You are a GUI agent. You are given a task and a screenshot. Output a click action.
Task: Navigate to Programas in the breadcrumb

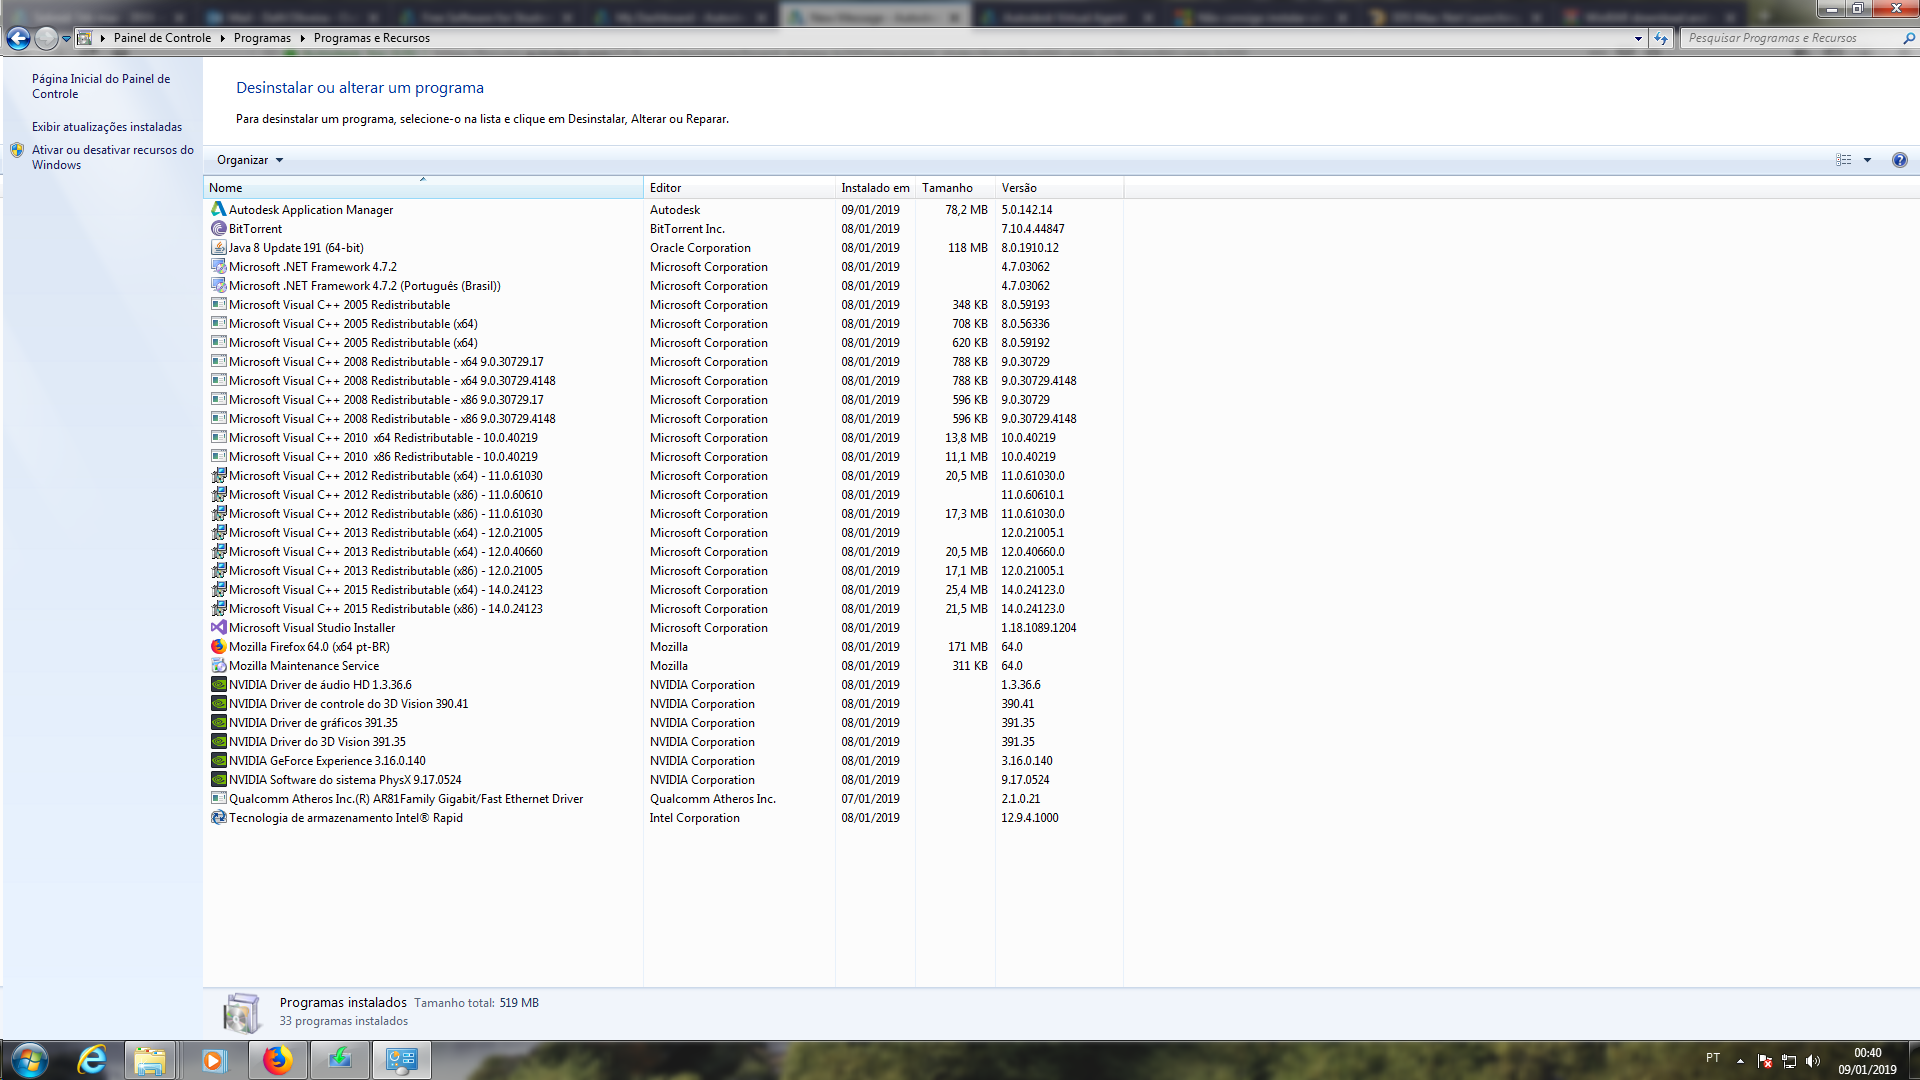[262, 37]
